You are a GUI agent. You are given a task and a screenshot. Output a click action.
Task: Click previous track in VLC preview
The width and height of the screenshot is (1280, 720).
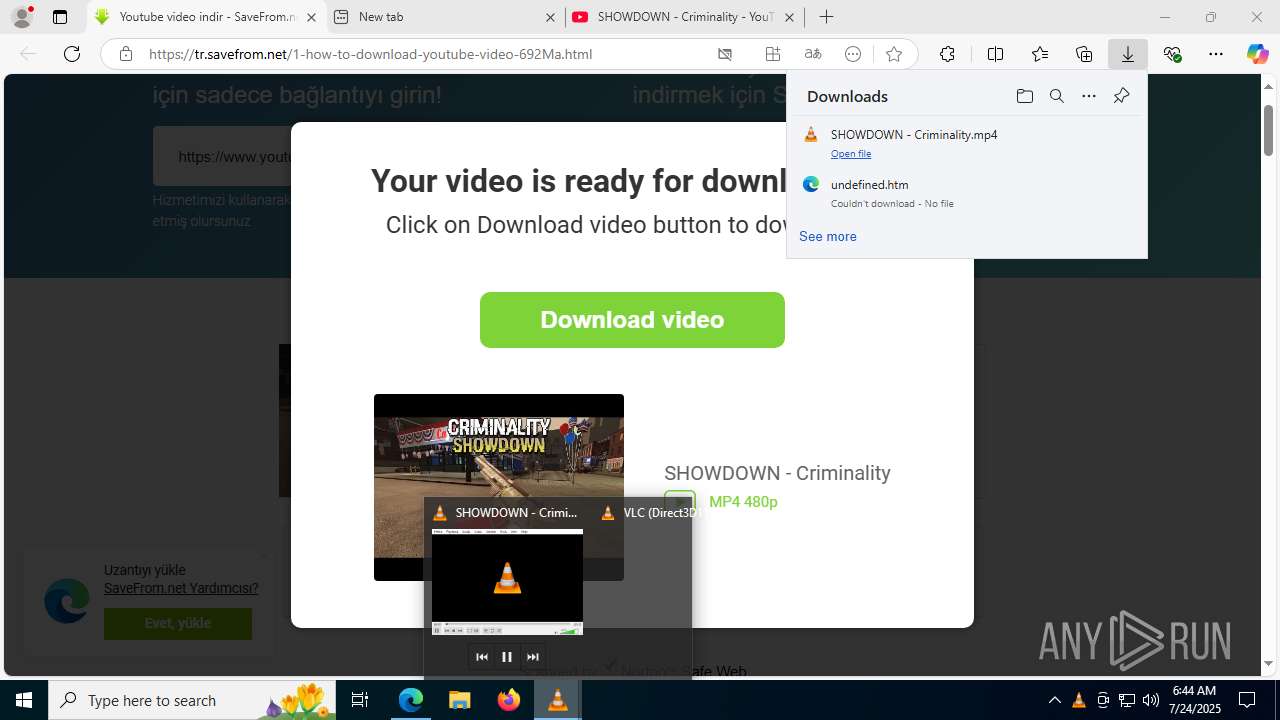(x=481, y=657)
